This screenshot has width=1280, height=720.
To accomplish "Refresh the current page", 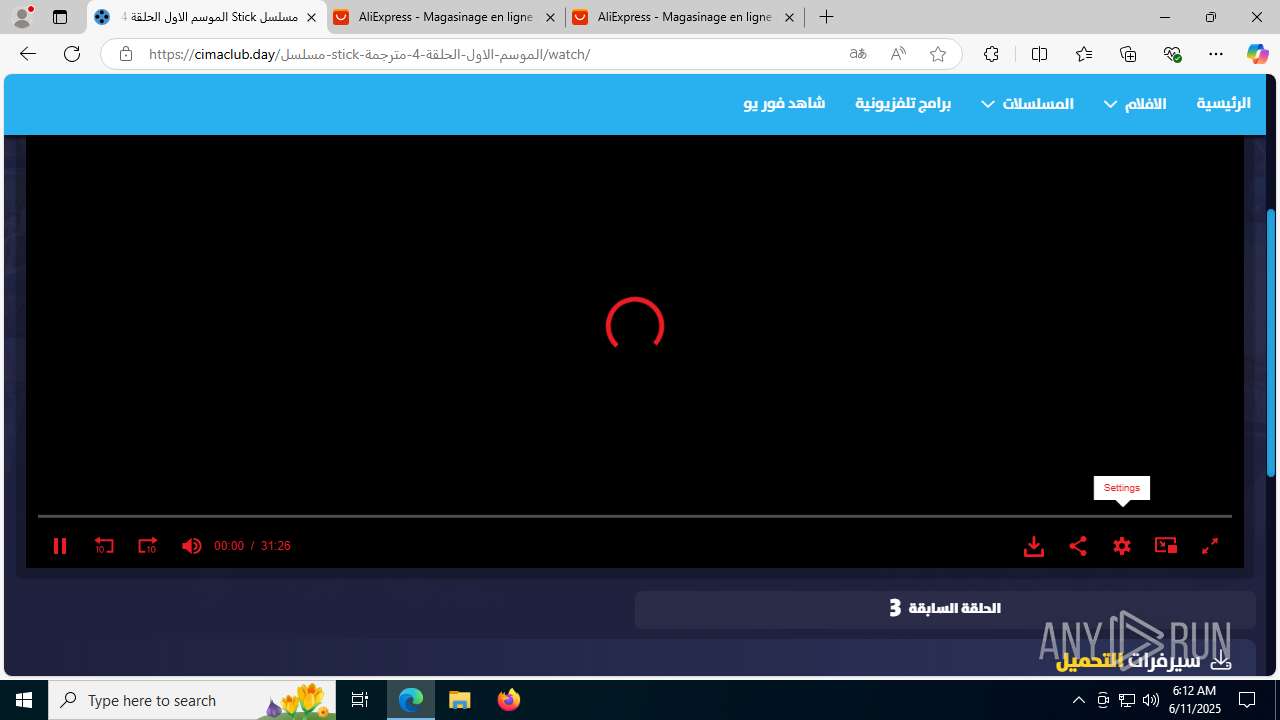I will (72, 54).
